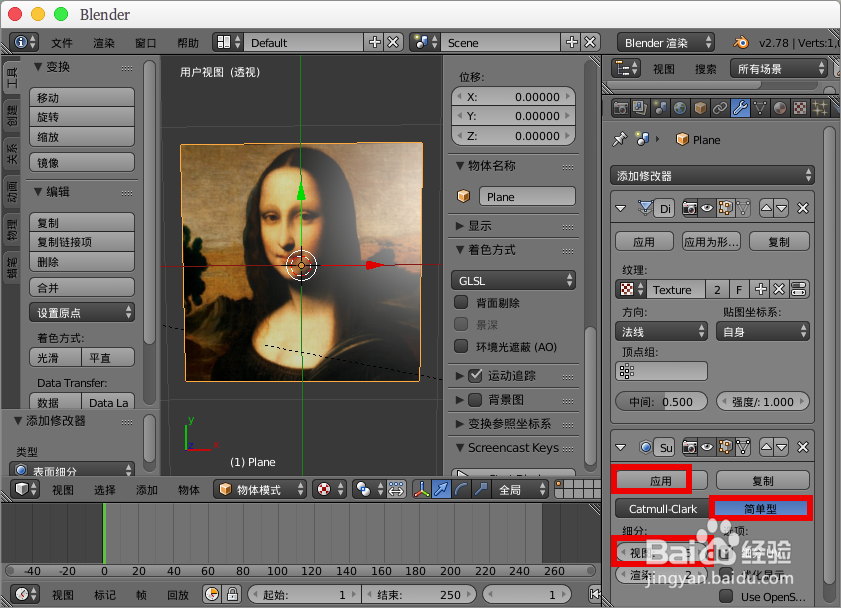Collapse the Di modifier panel triangle
Viewport: 841px width, 608px height.
[x=621, y=208]
